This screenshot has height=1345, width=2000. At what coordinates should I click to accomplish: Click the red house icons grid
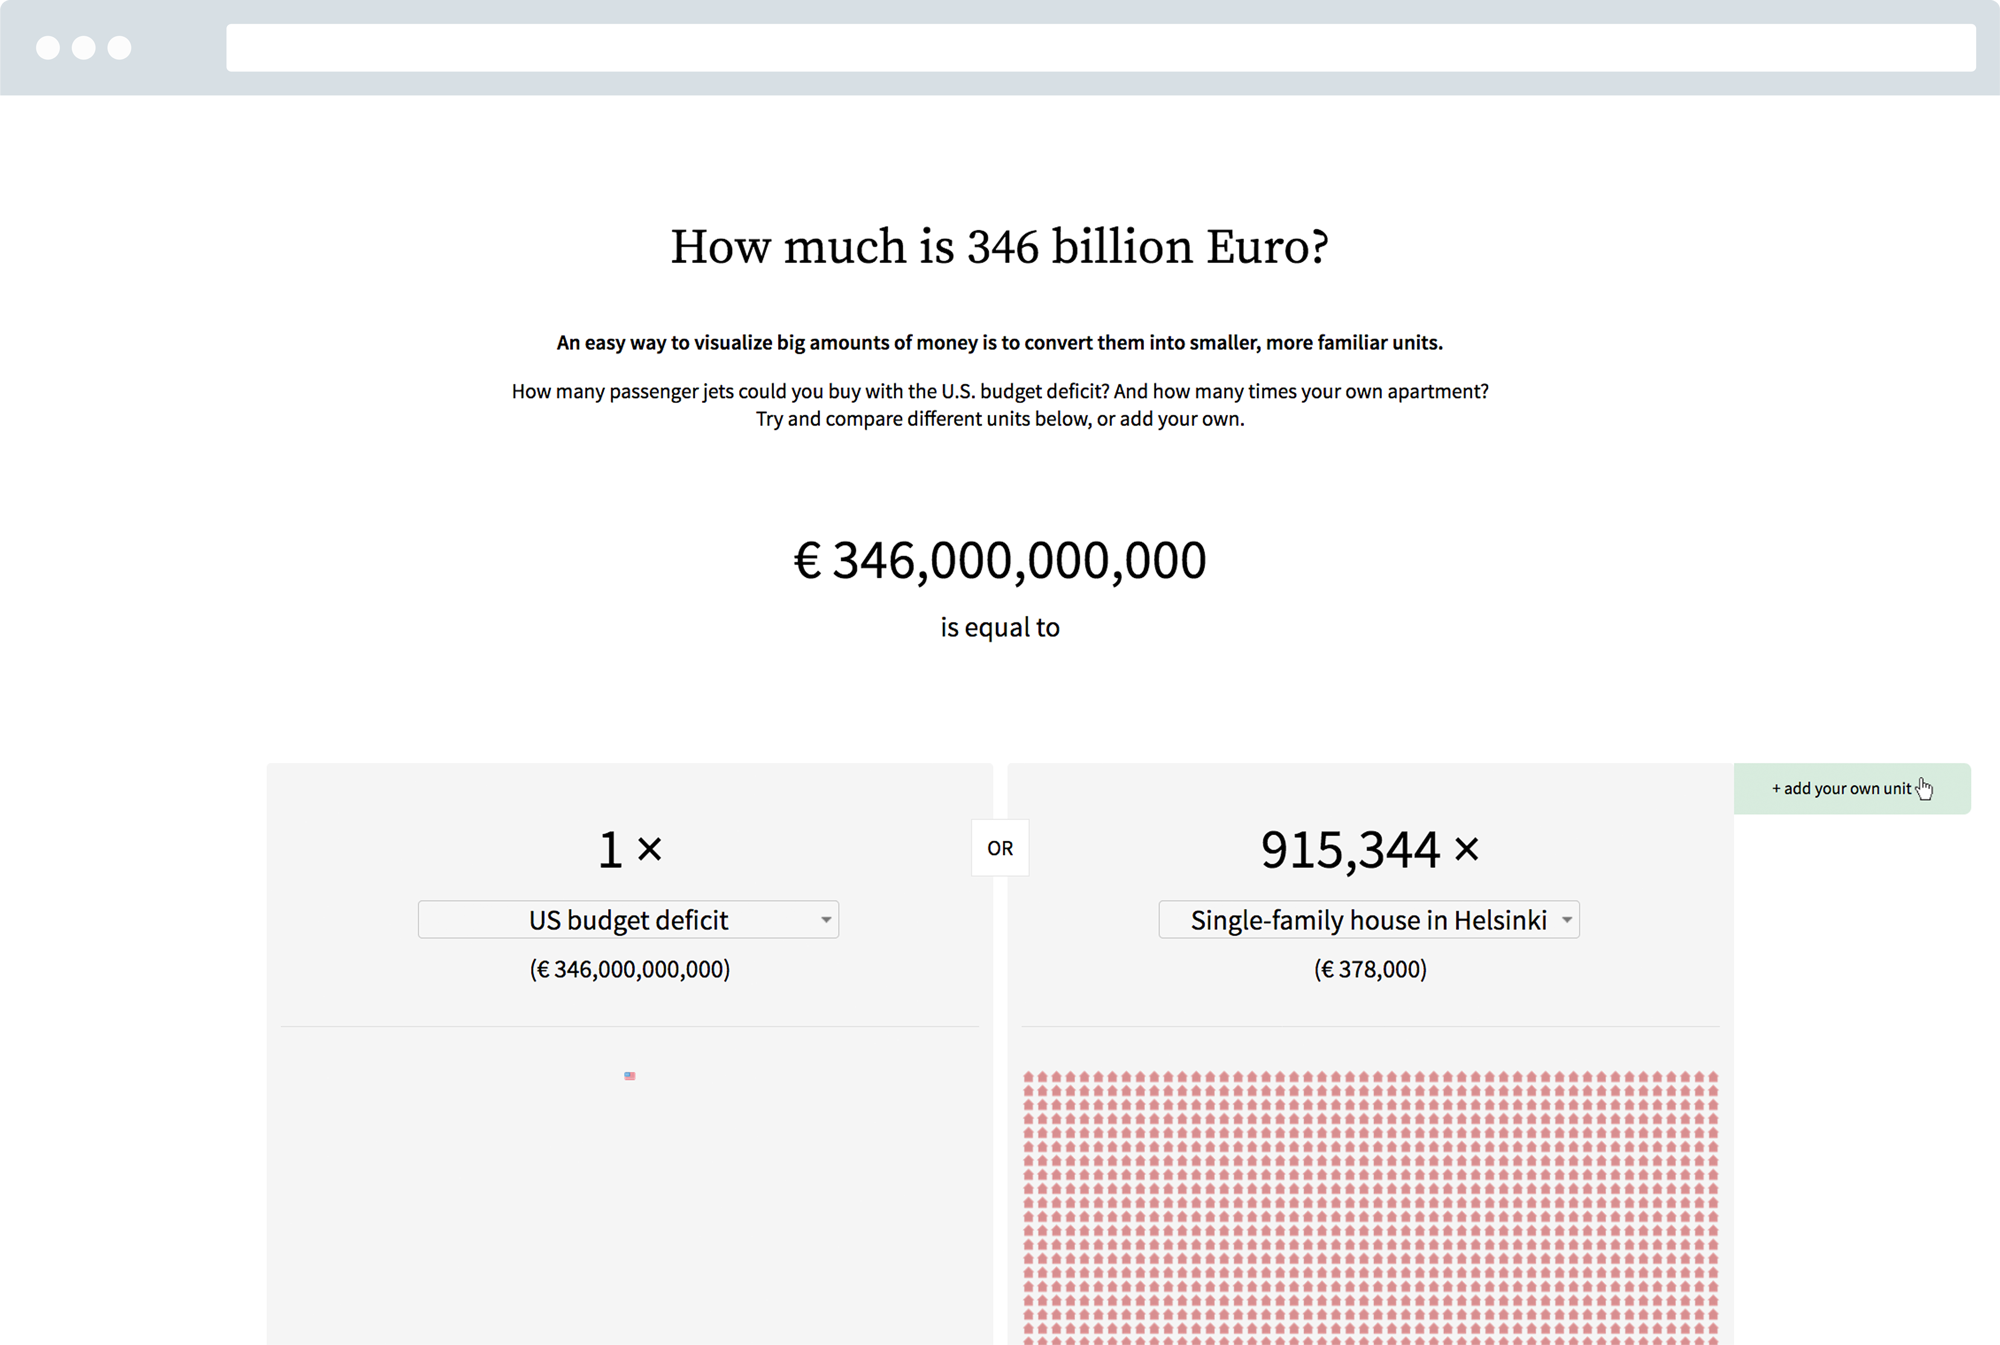coord(1370,1208)
